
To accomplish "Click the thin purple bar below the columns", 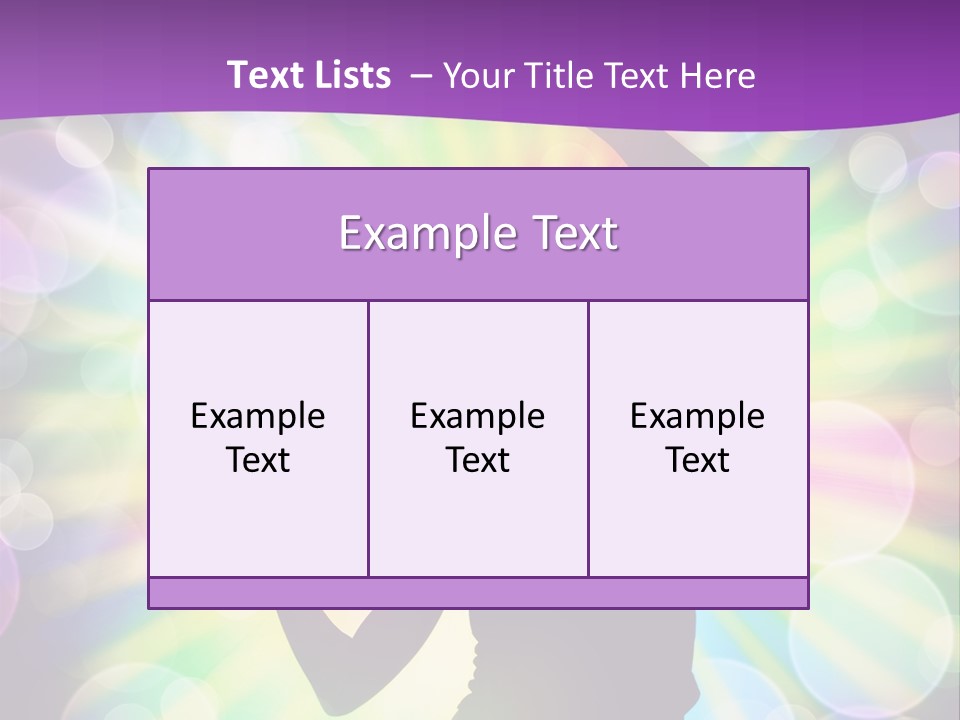I will pyautogui.click(x=478, y=593).
